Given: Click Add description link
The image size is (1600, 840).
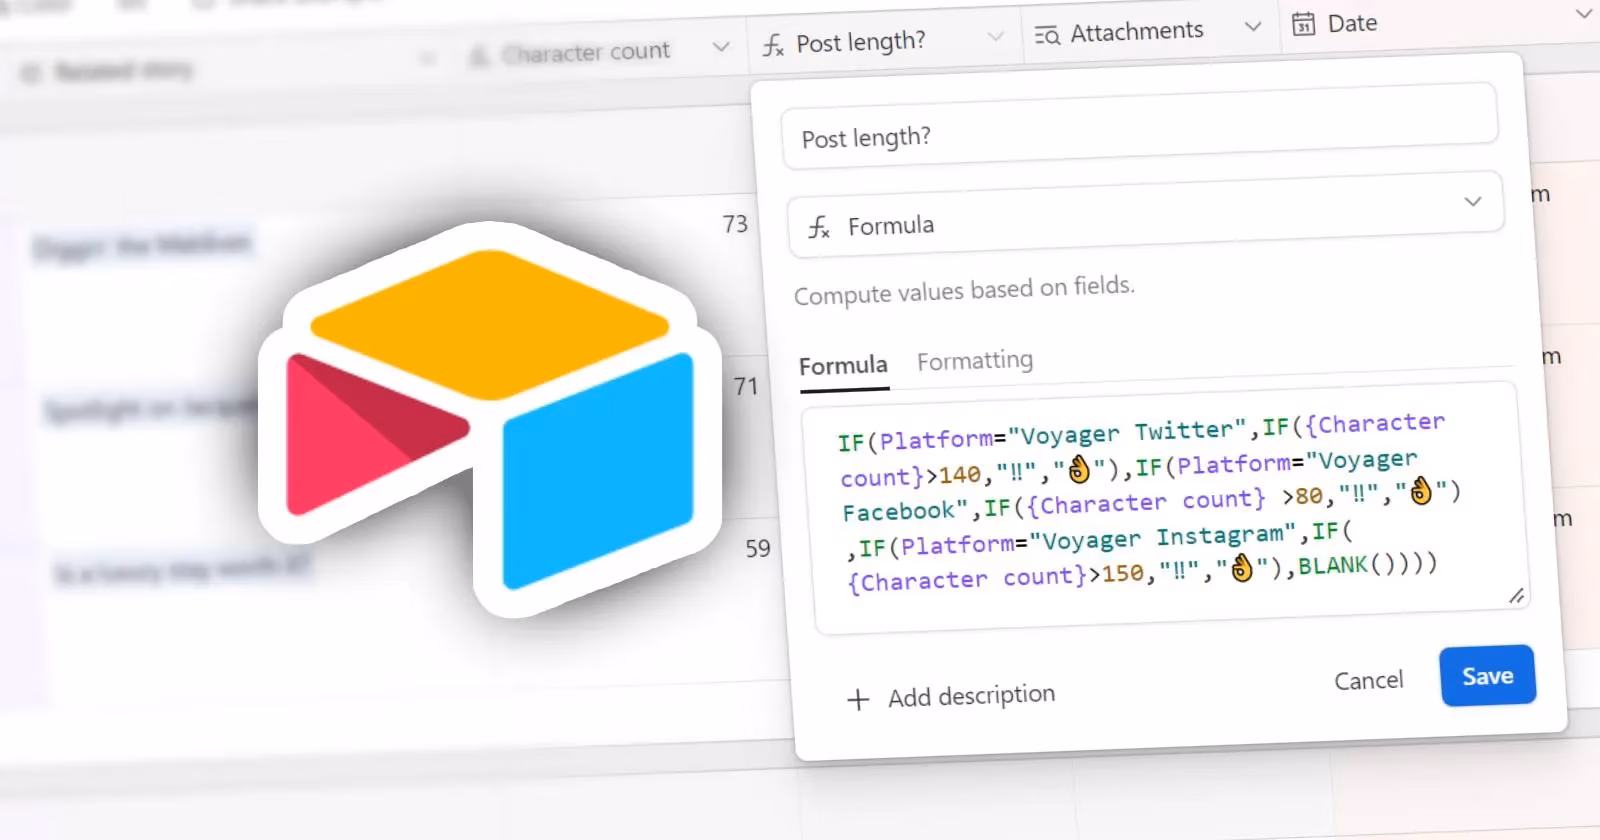Looking at the screenshot, I should (x=971, y=696).
